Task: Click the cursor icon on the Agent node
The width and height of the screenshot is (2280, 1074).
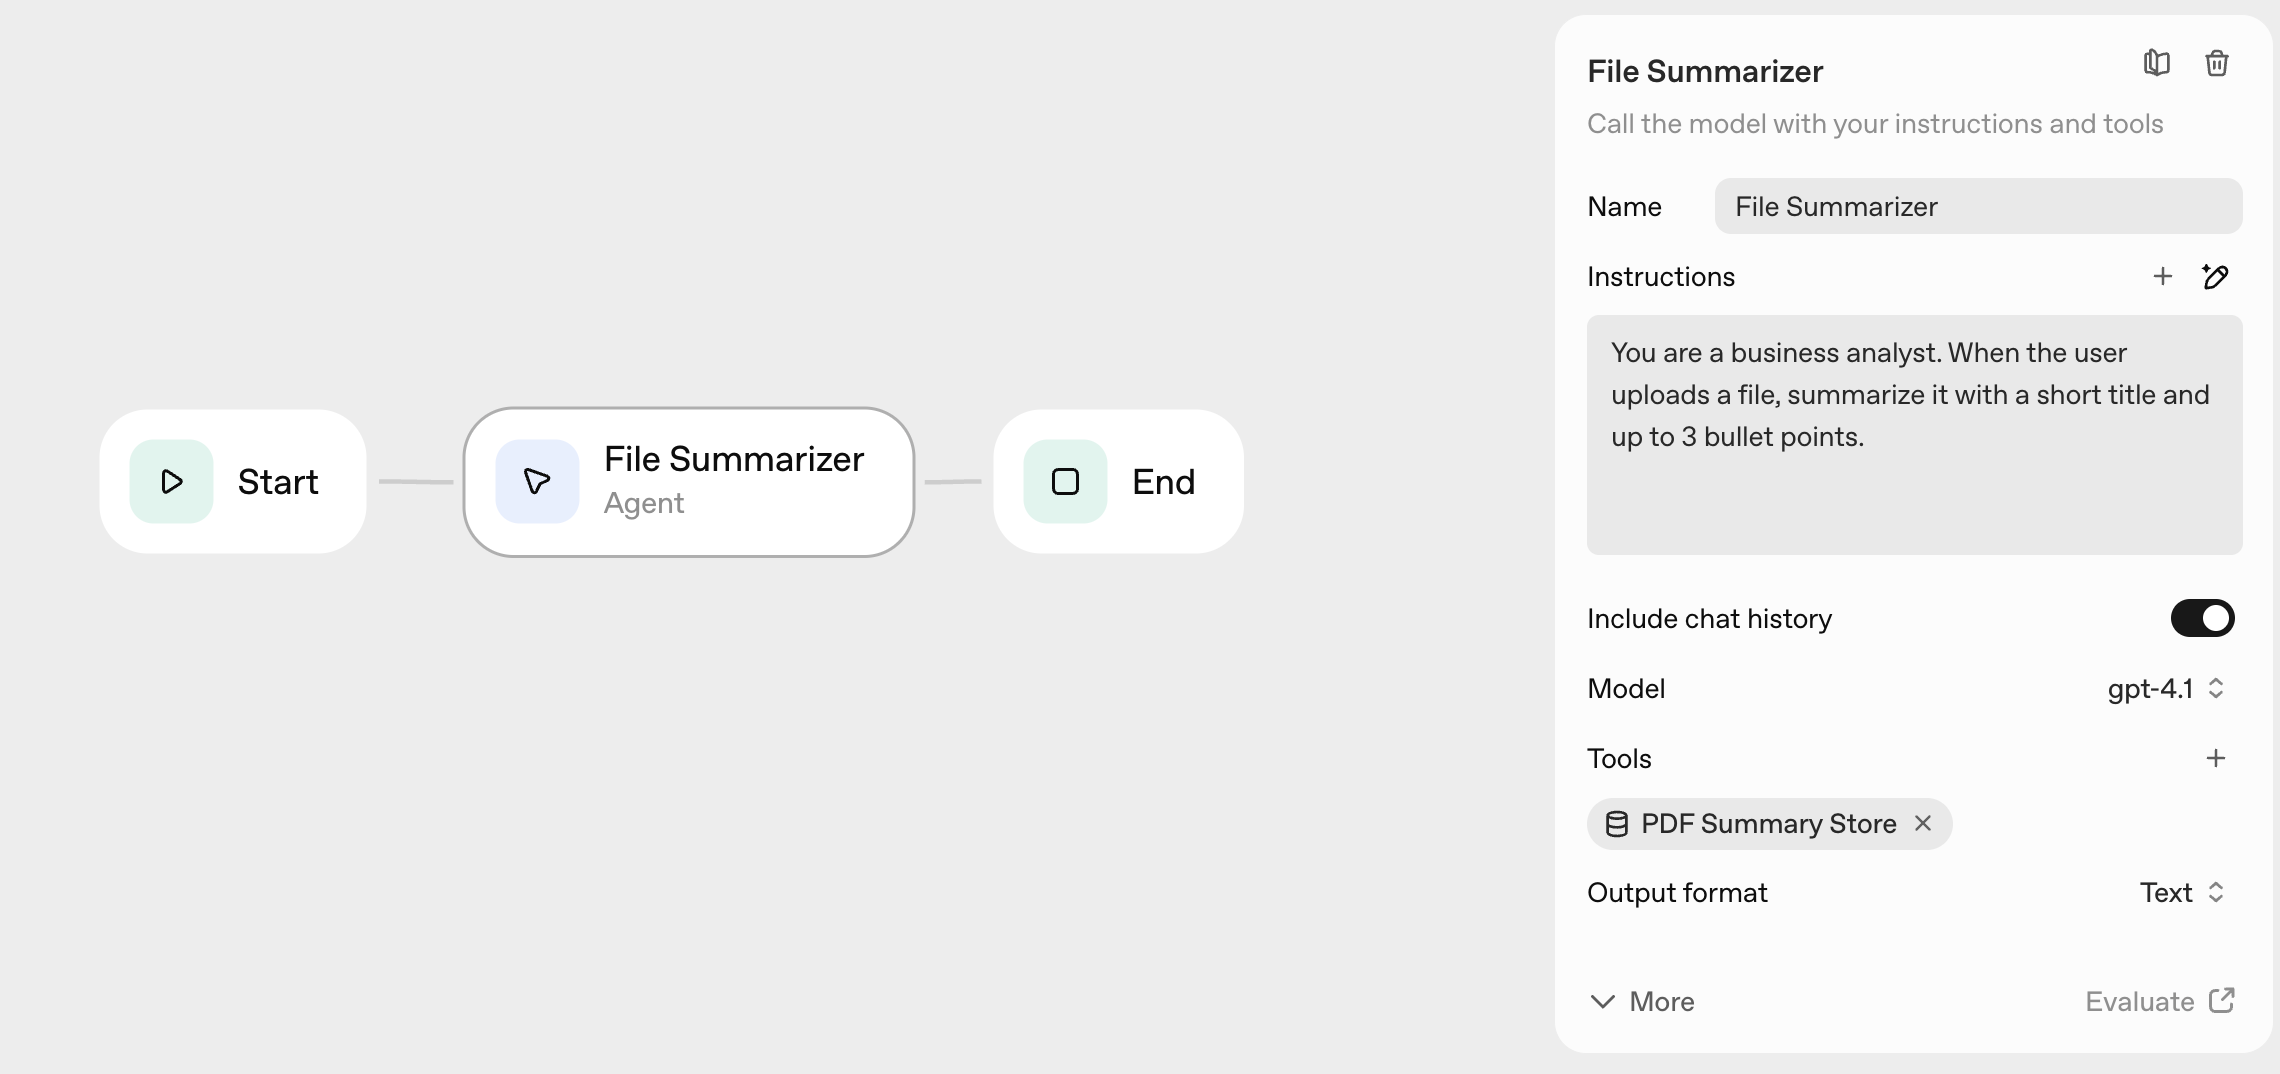Action: (x=535, y=481)
